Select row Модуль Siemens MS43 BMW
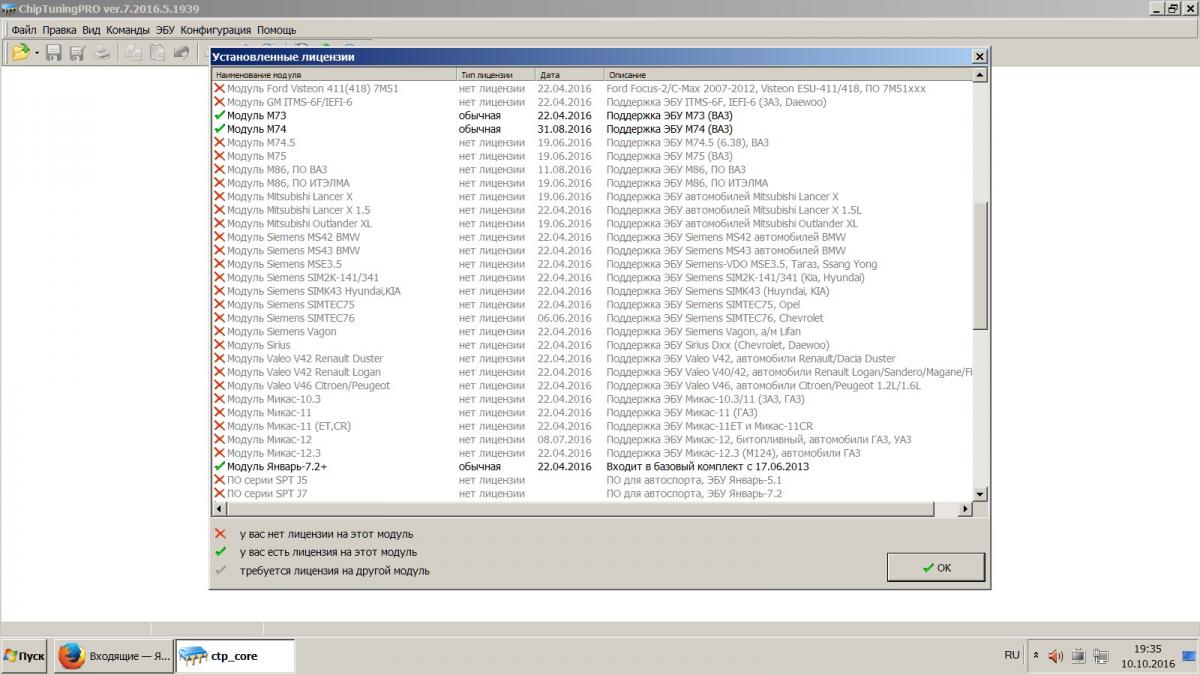This screenshot has height=675, width=1200. [592, 250]
